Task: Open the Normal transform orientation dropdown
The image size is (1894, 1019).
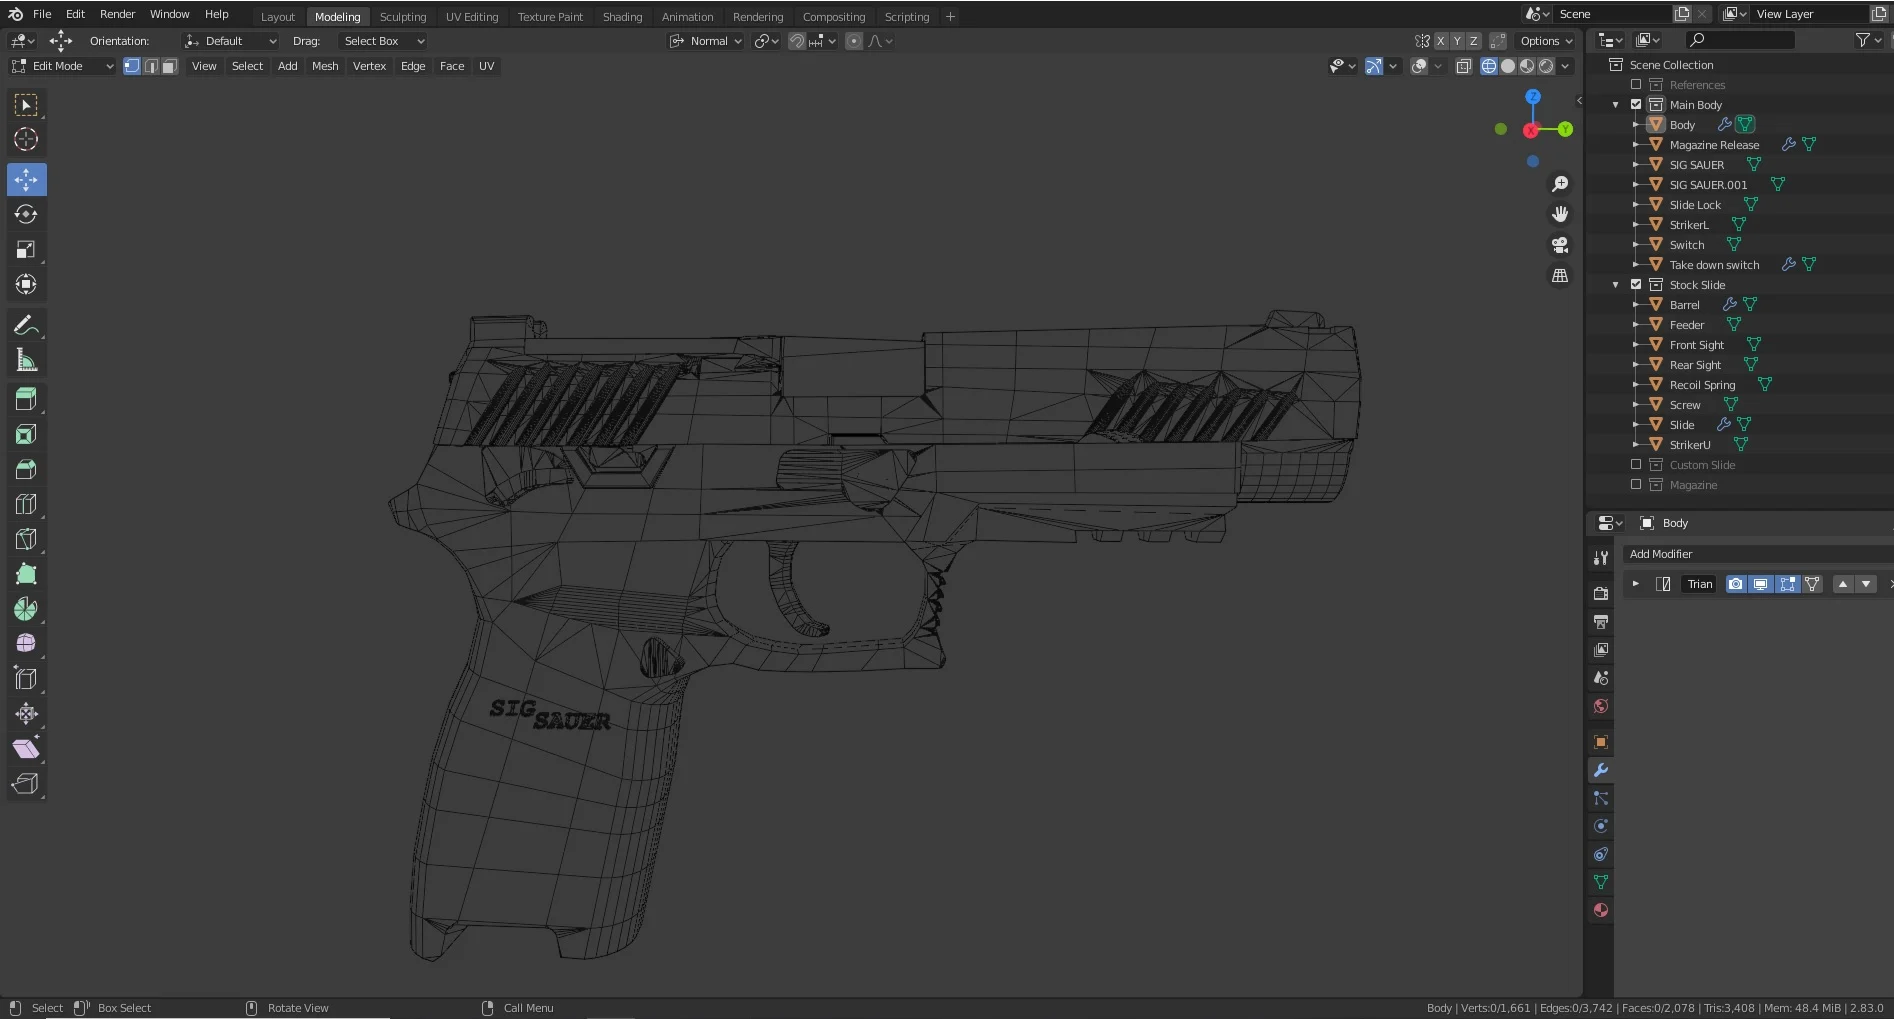Action: coord(706,41)
